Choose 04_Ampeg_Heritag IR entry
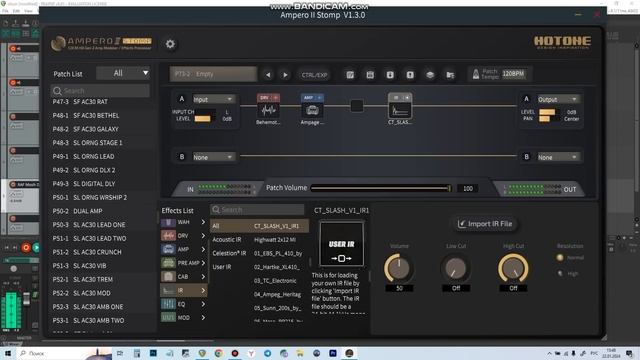 click(x=278, y=294)
